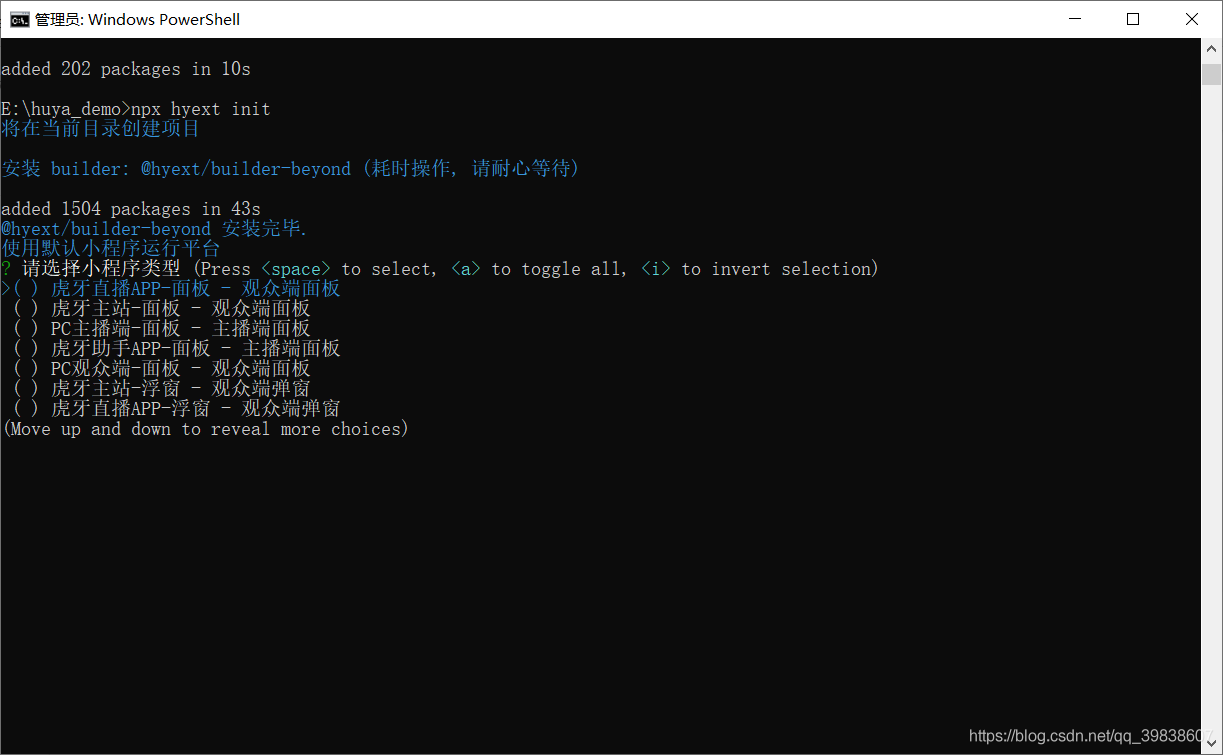Click the 将在当前目录创建项目 line

point(101,129)
